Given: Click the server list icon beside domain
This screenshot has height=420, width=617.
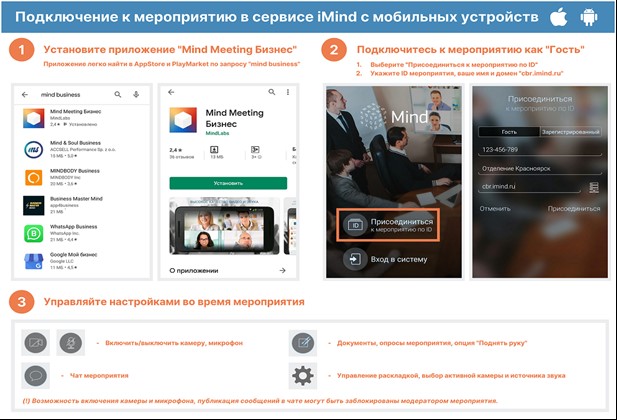Looking at the screenshot, I should 593,187.
